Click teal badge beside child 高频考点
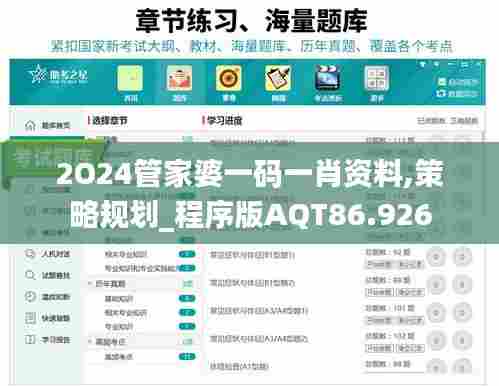Image resolution: width=499 pixels, height=386 pixels. pyautogui.click(x=187, y=357)
